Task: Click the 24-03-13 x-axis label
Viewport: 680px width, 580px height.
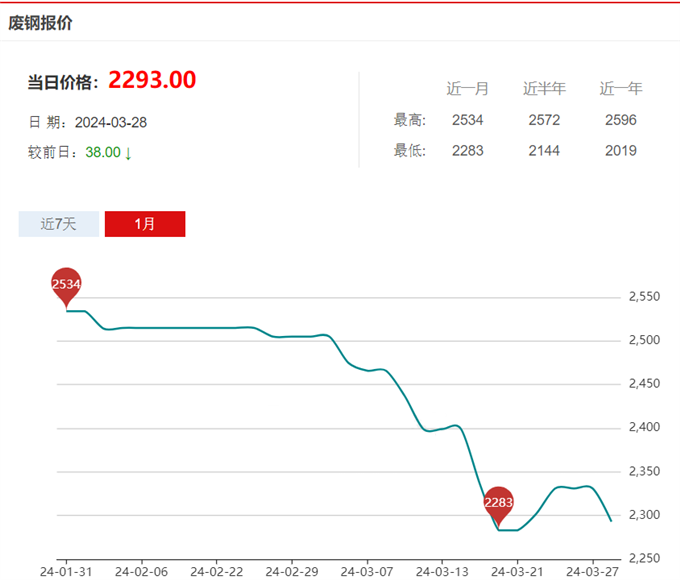Action: (x=442, y=572)
